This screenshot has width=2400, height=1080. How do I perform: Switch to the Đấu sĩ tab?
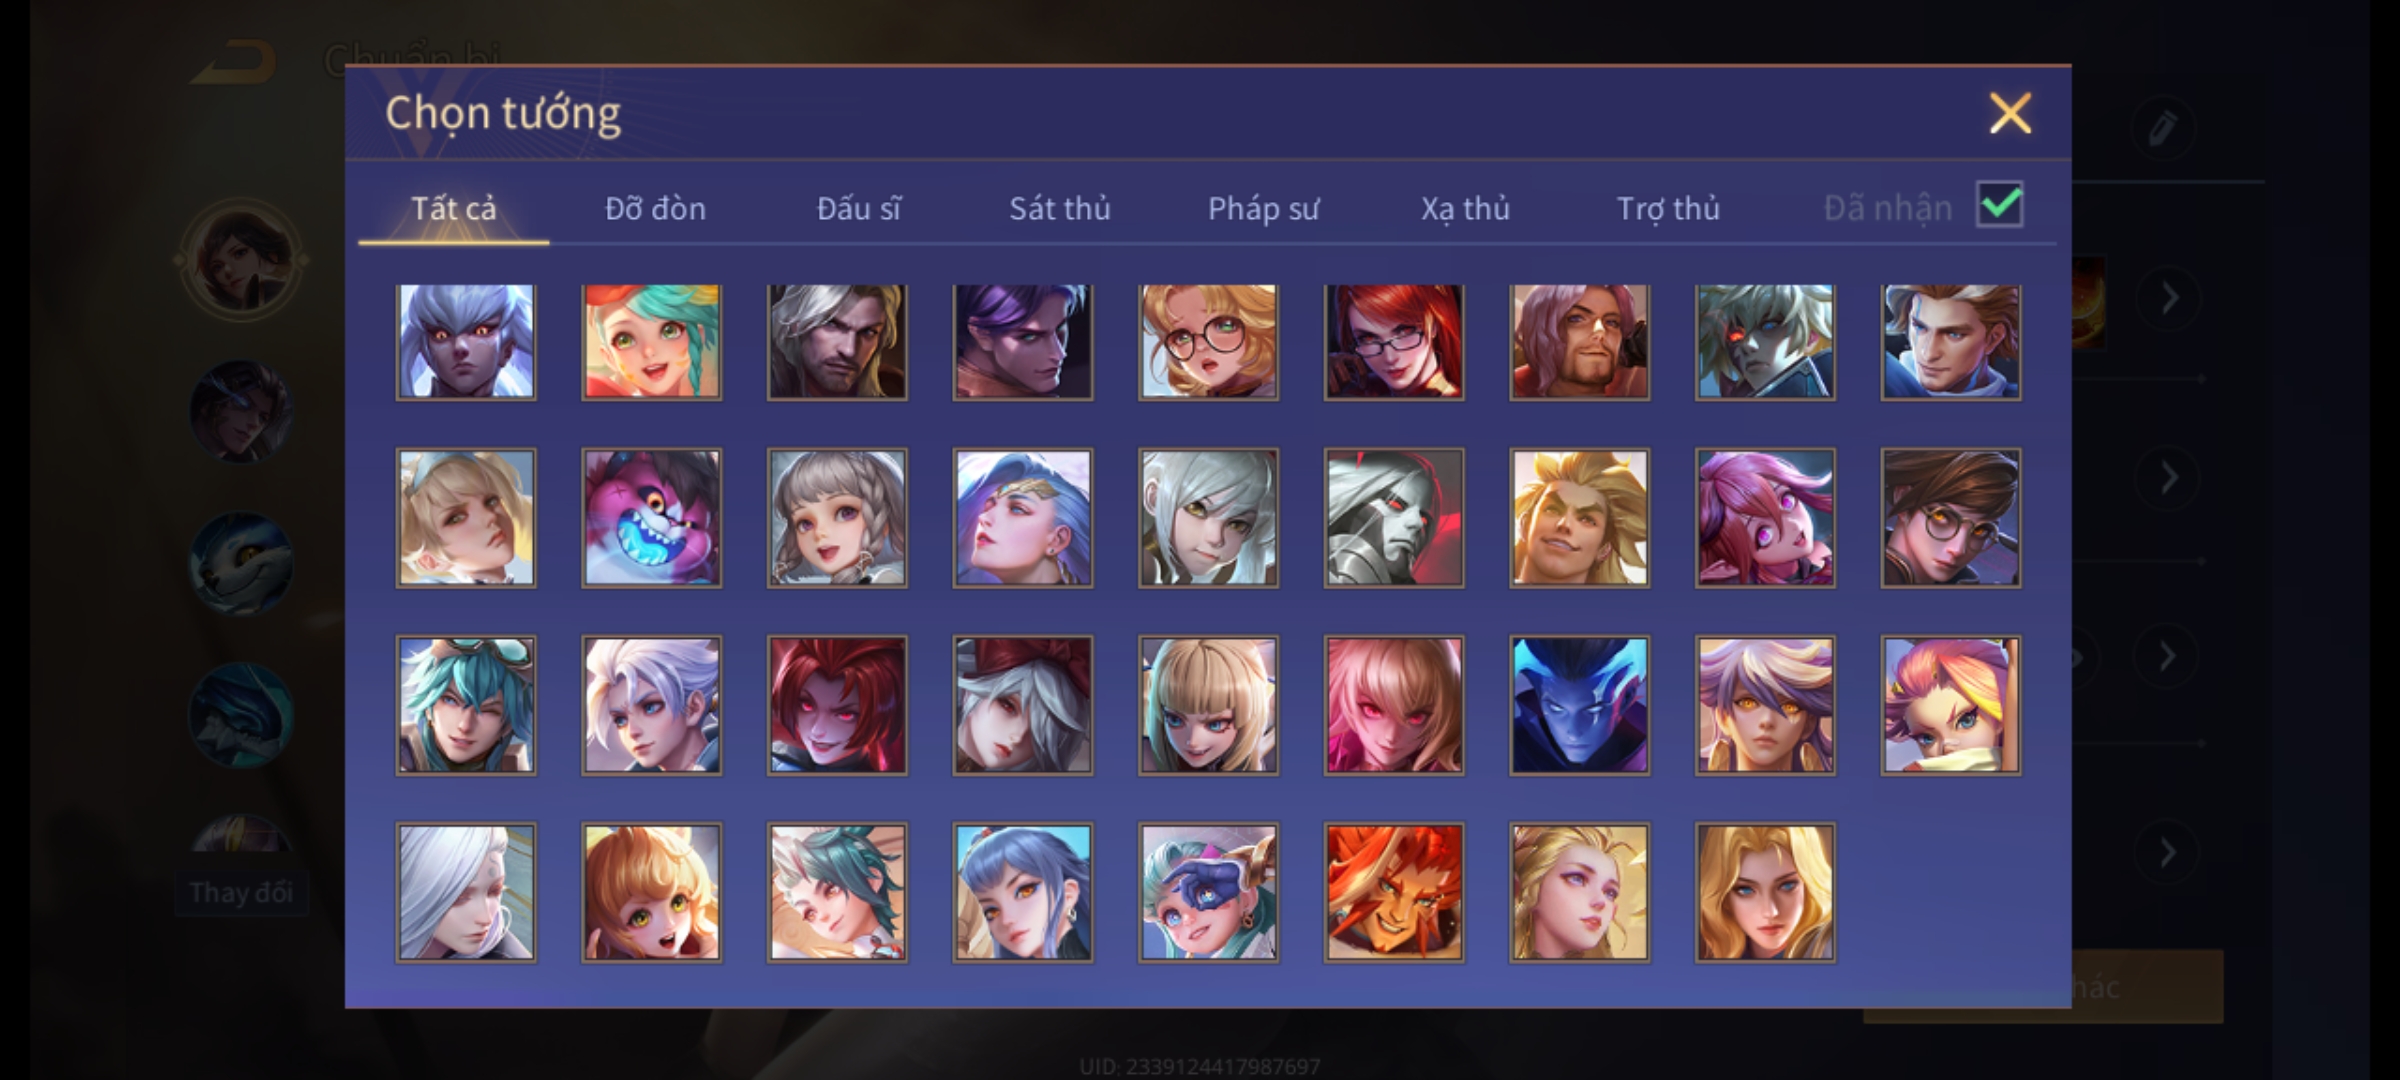pyautogui.click(x=858, y=208)
